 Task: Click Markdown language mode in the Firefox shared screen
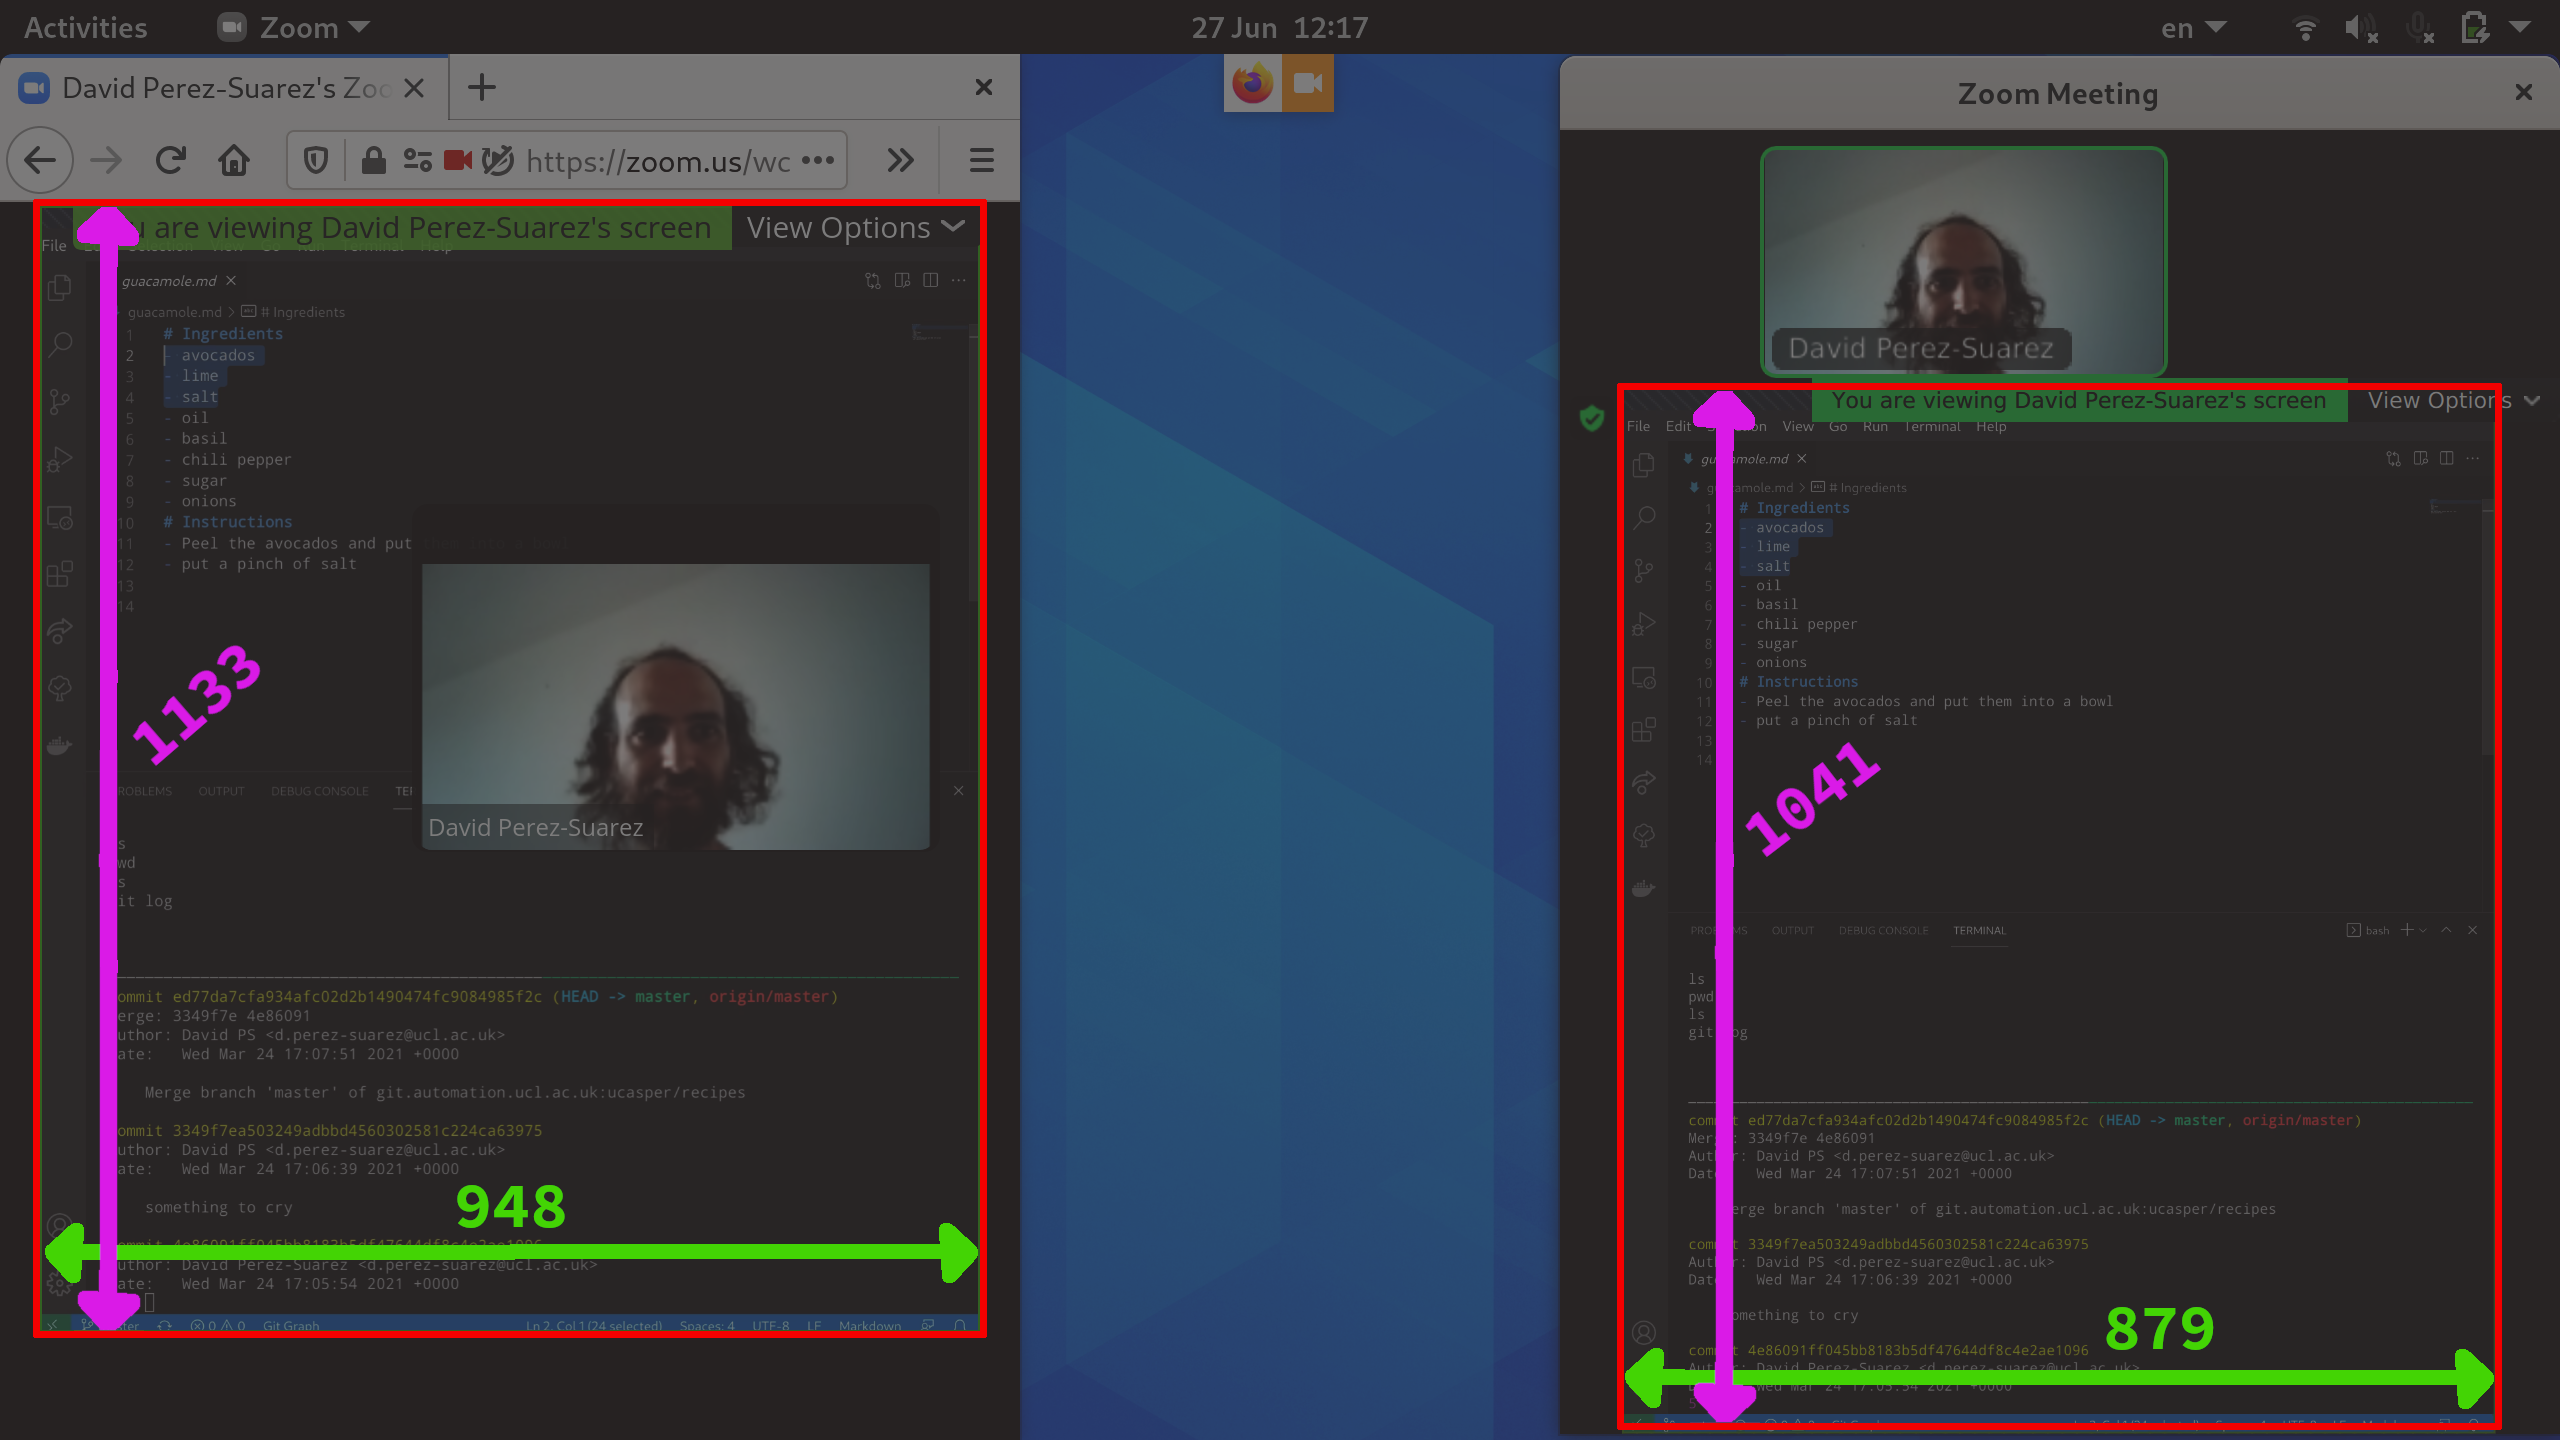coord(870,1326)
